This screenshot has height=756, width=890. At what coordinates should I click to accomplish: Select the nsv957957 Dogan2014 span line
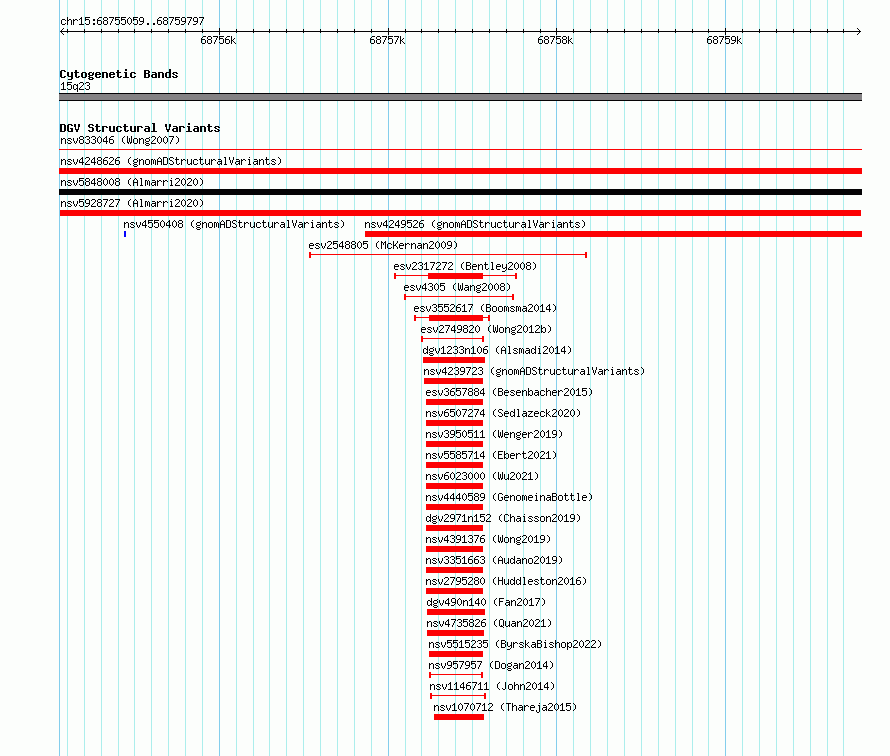pos(456,675)
